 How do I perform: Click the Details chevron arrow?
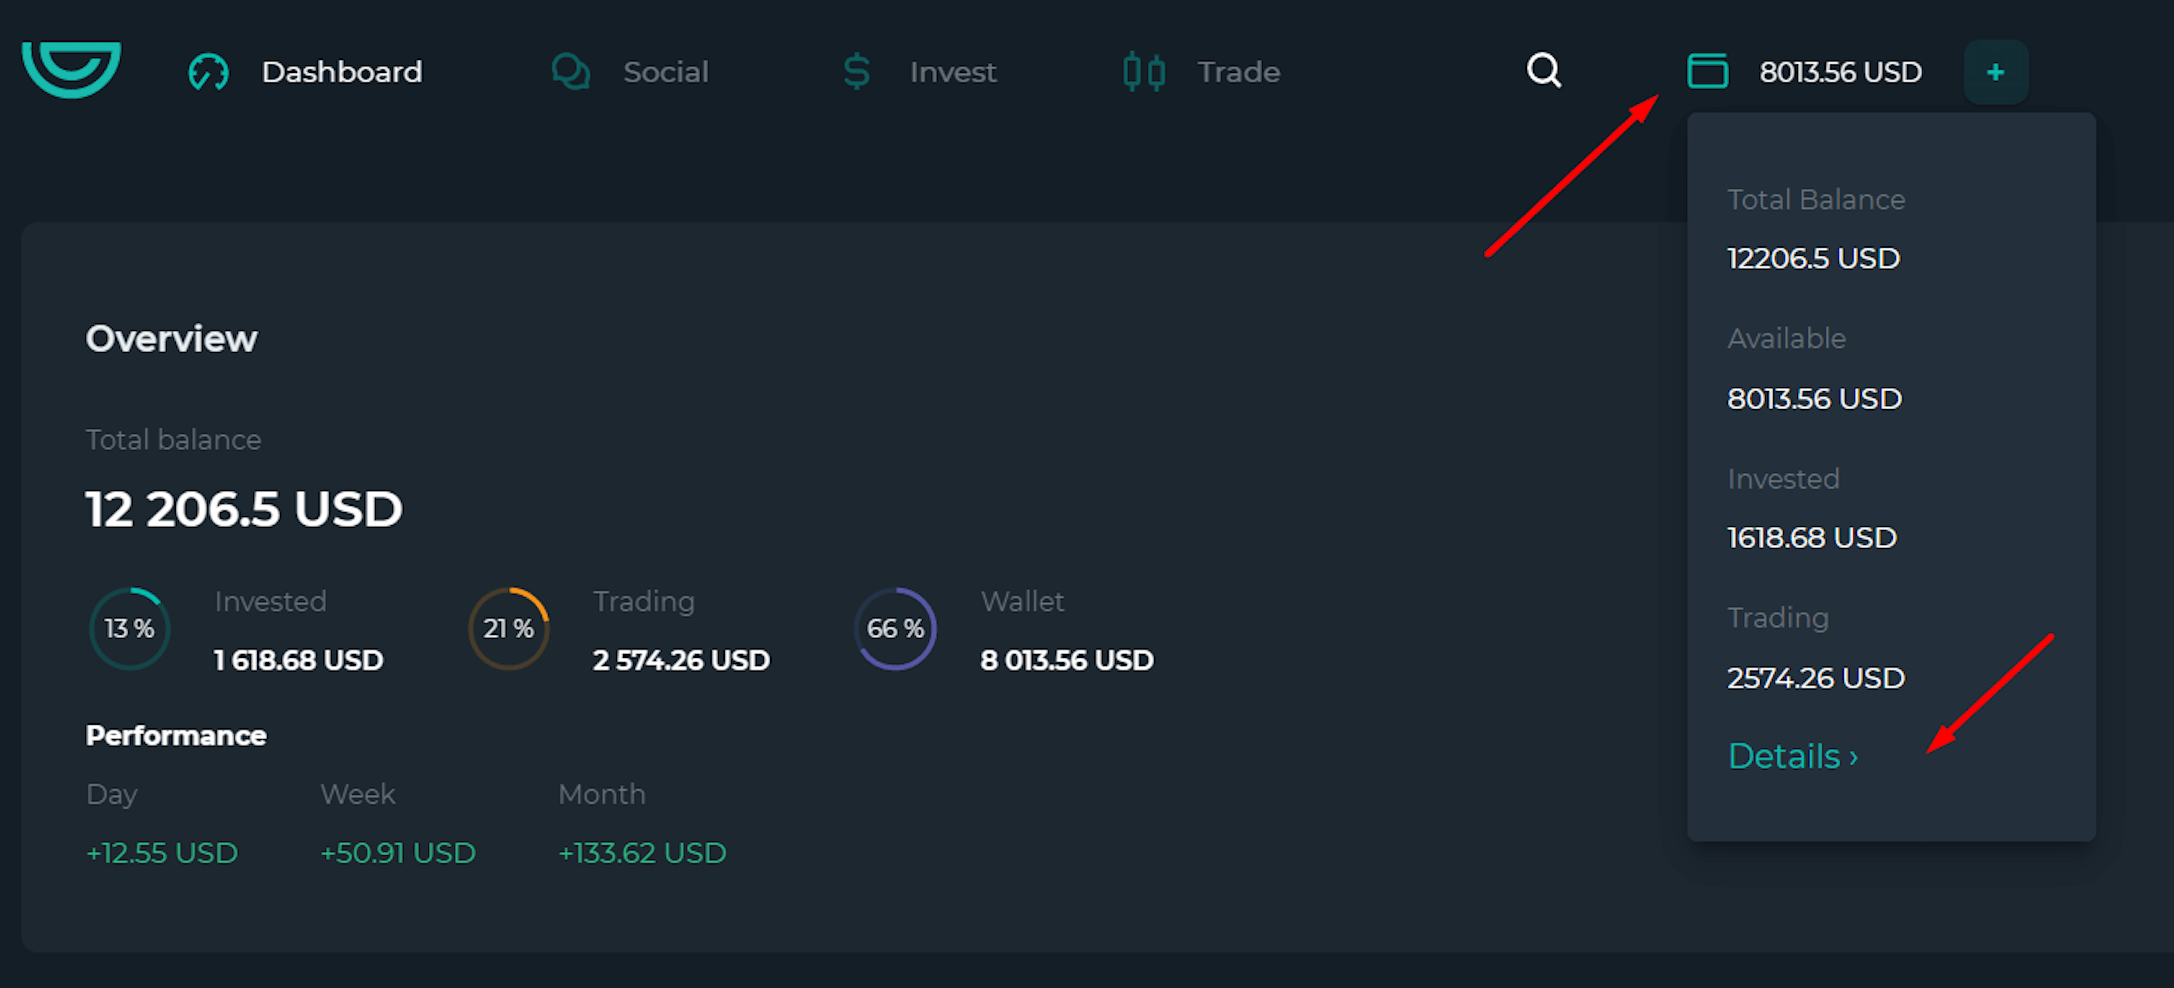[1853, 757]
